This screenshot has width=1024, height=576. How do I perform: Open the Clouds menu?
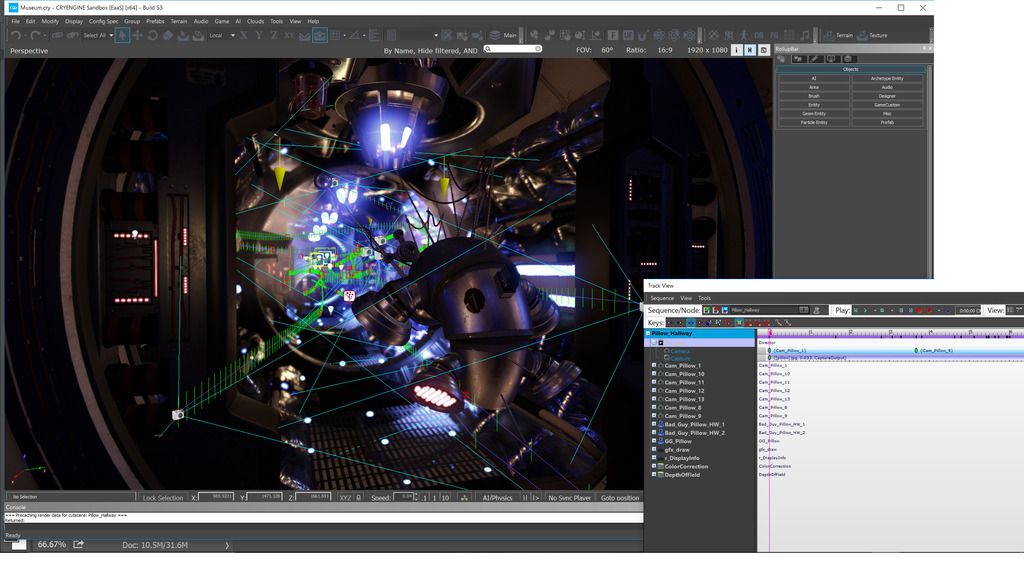point(255,21)
